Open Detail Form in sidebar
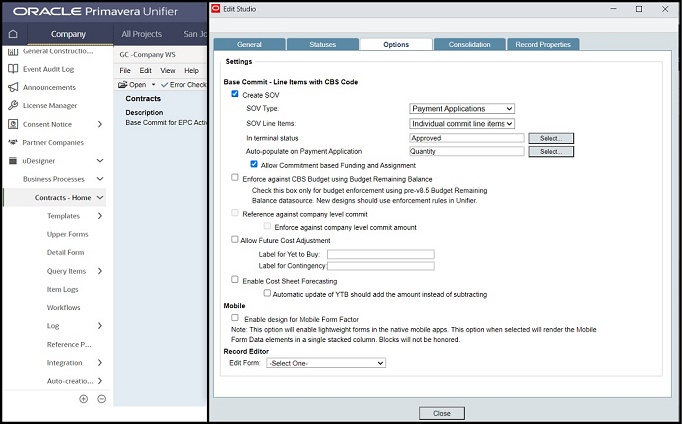683x424 pixels. point(65,252)
